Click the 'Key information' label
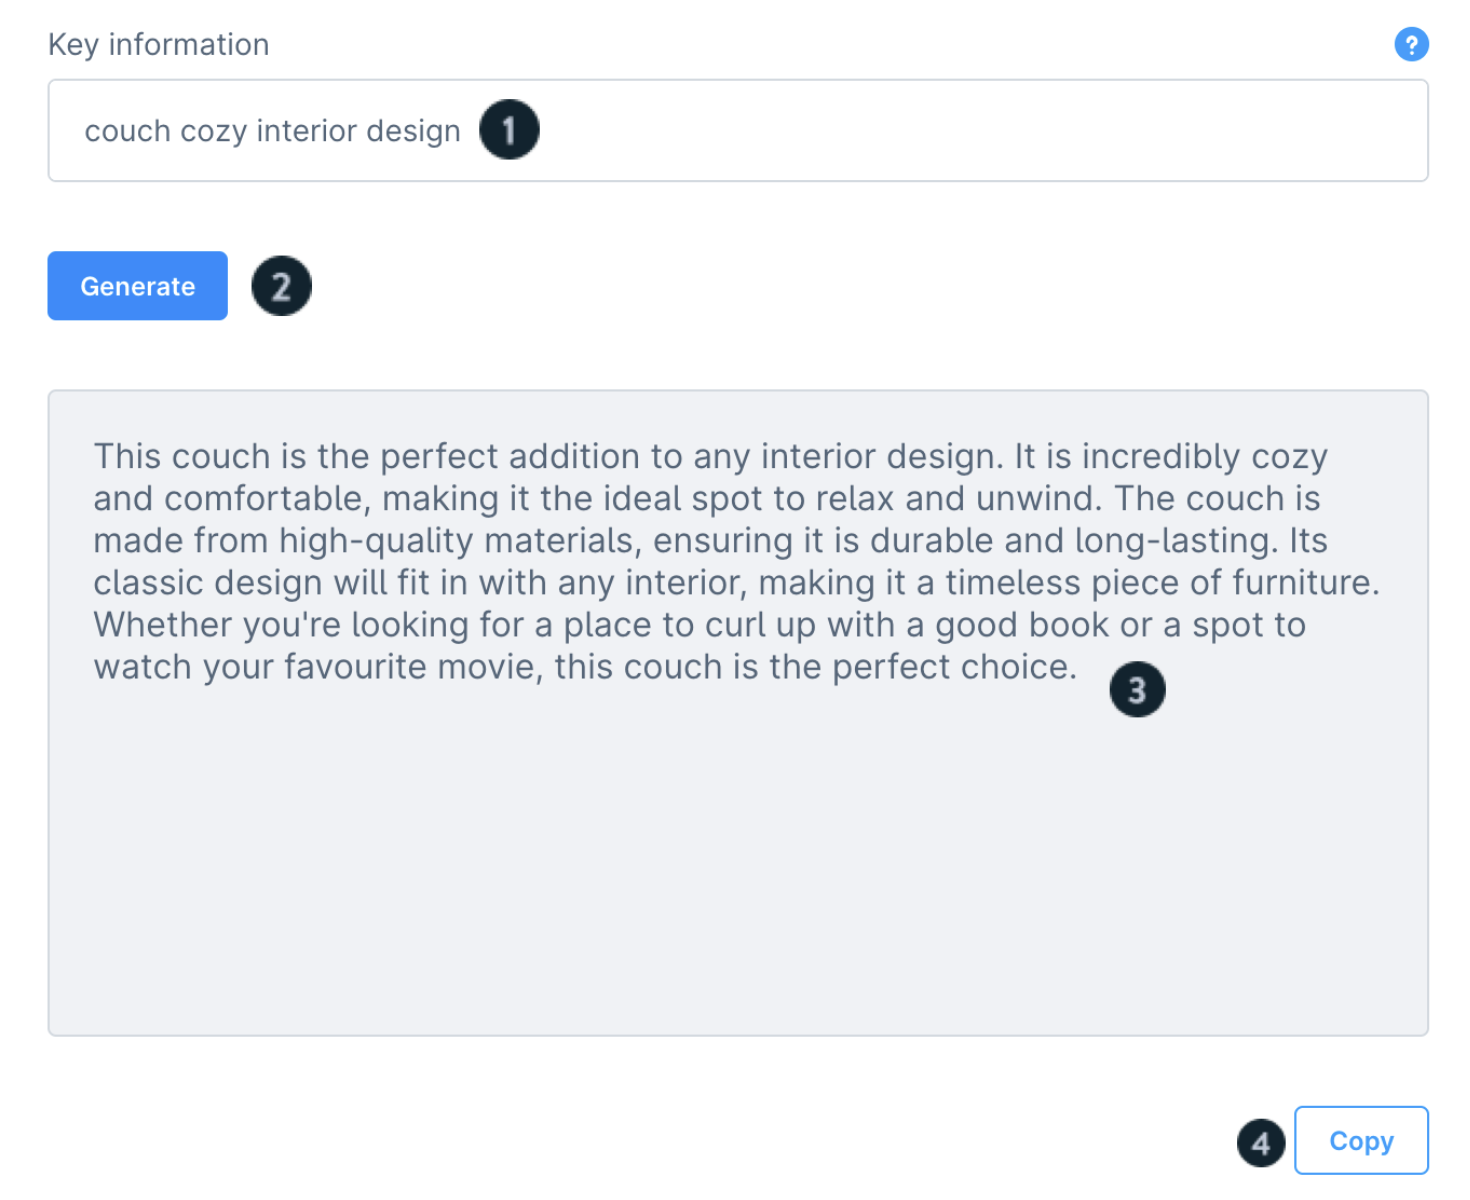 coord(159,45)
